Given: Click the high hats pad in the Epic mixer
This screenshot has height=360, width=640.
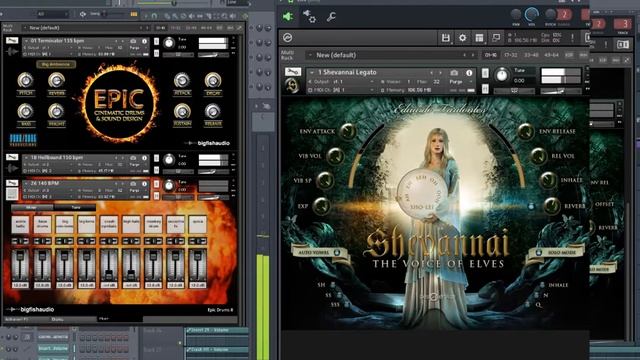Looking at the screenshot, I should point(131,224).
